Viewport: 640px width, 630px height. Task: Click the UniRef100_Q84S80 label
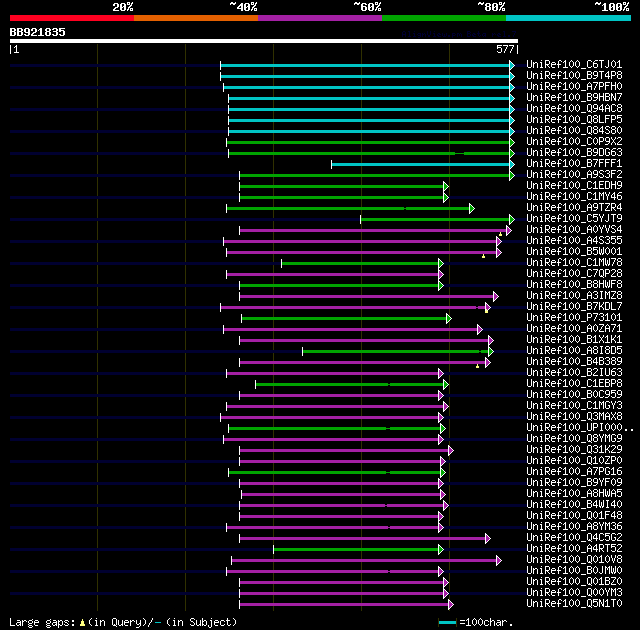point(574,131)
